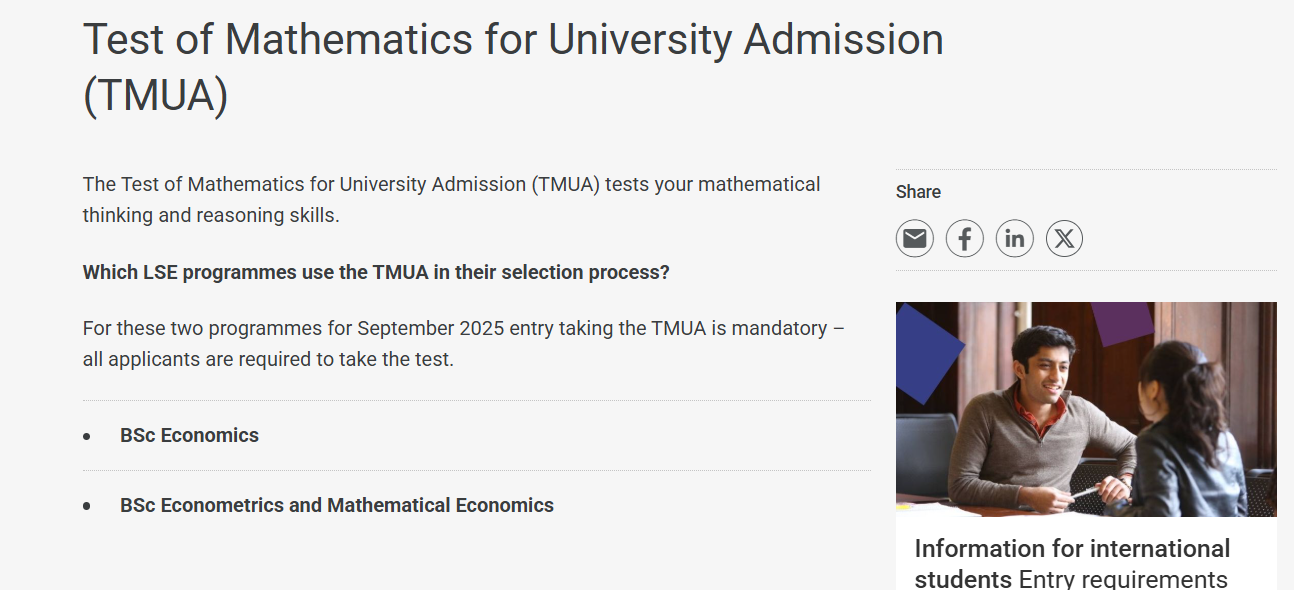Image resolution: width=1294 pixels, height=590 pixels.
Task: Open BSc Econometrics and Mathematical Economics link
Action: 336,505
